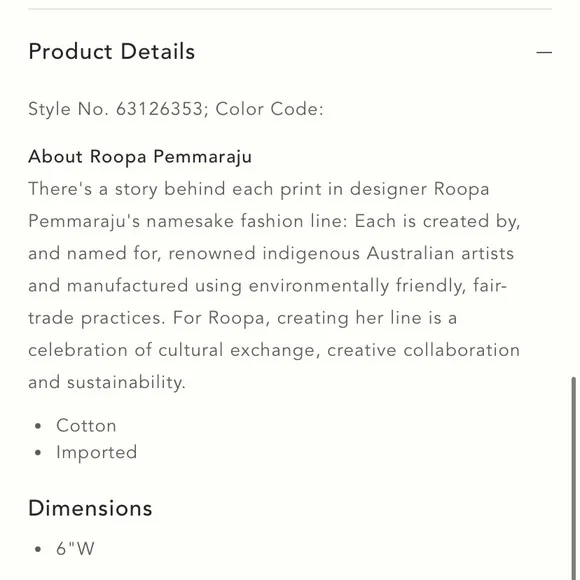Select the Cotton list item
This screenshot has width=580, height=580.
click(86, 425)
